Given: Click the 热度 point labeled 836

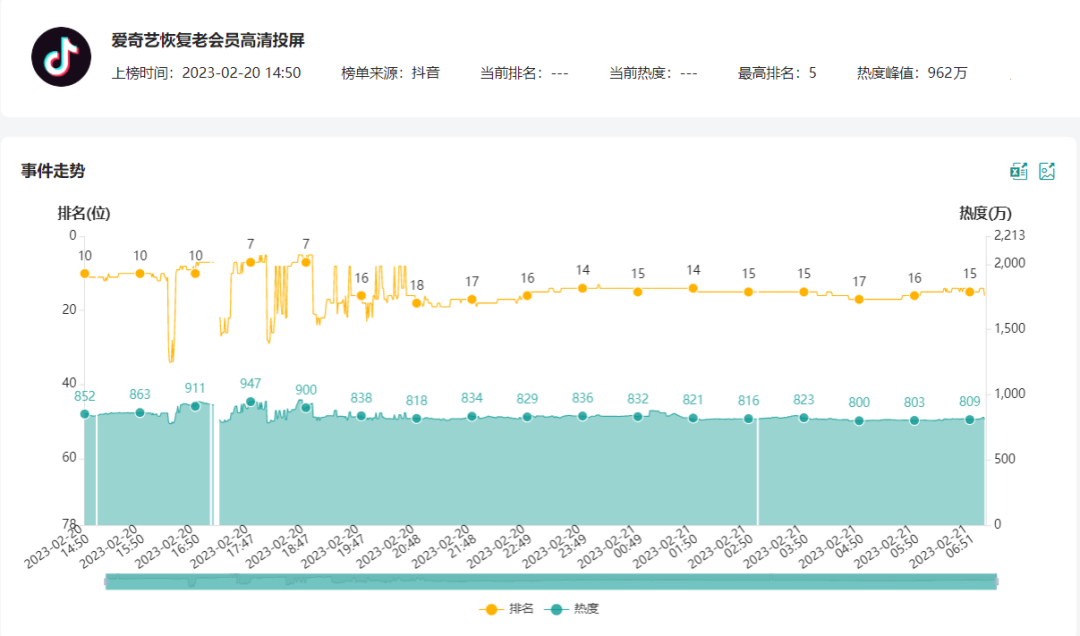Looking at the screenshot, I should 583,416.
